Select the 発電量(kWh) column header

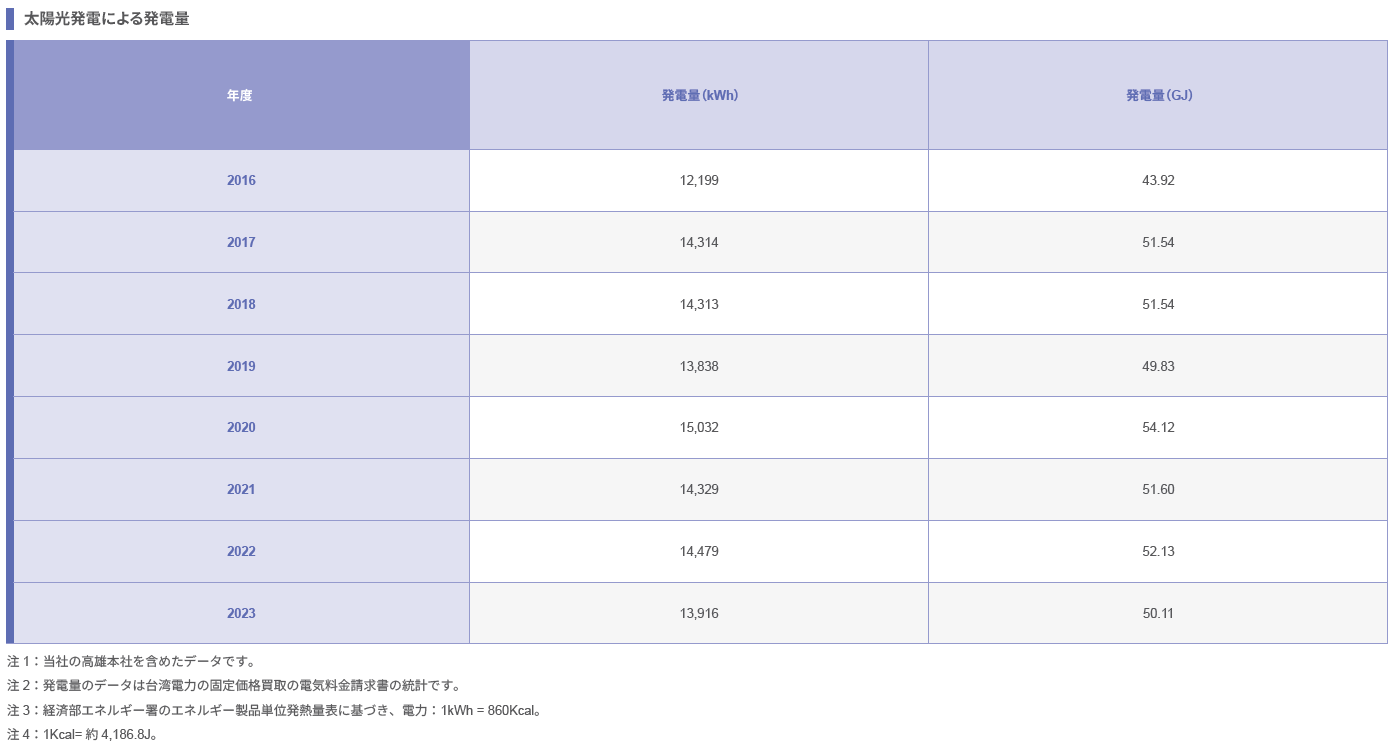click(699, 96)
